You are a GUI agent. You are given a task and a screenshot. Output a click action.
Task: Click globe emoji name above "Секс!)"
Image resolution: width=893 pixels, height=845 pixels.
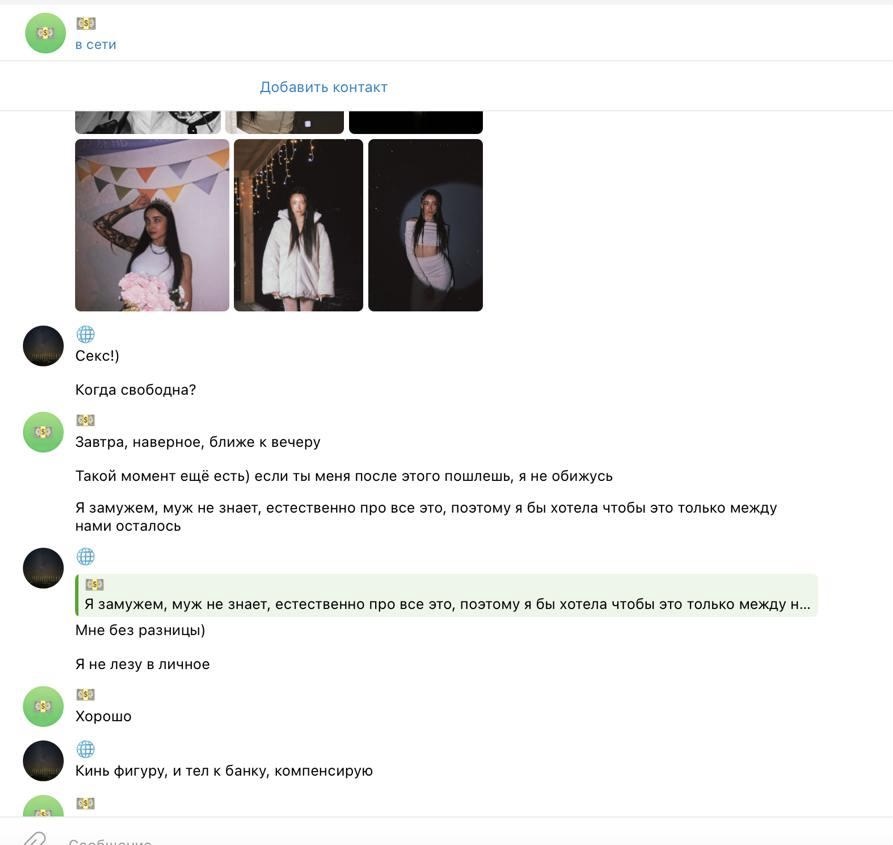point(85,334)
